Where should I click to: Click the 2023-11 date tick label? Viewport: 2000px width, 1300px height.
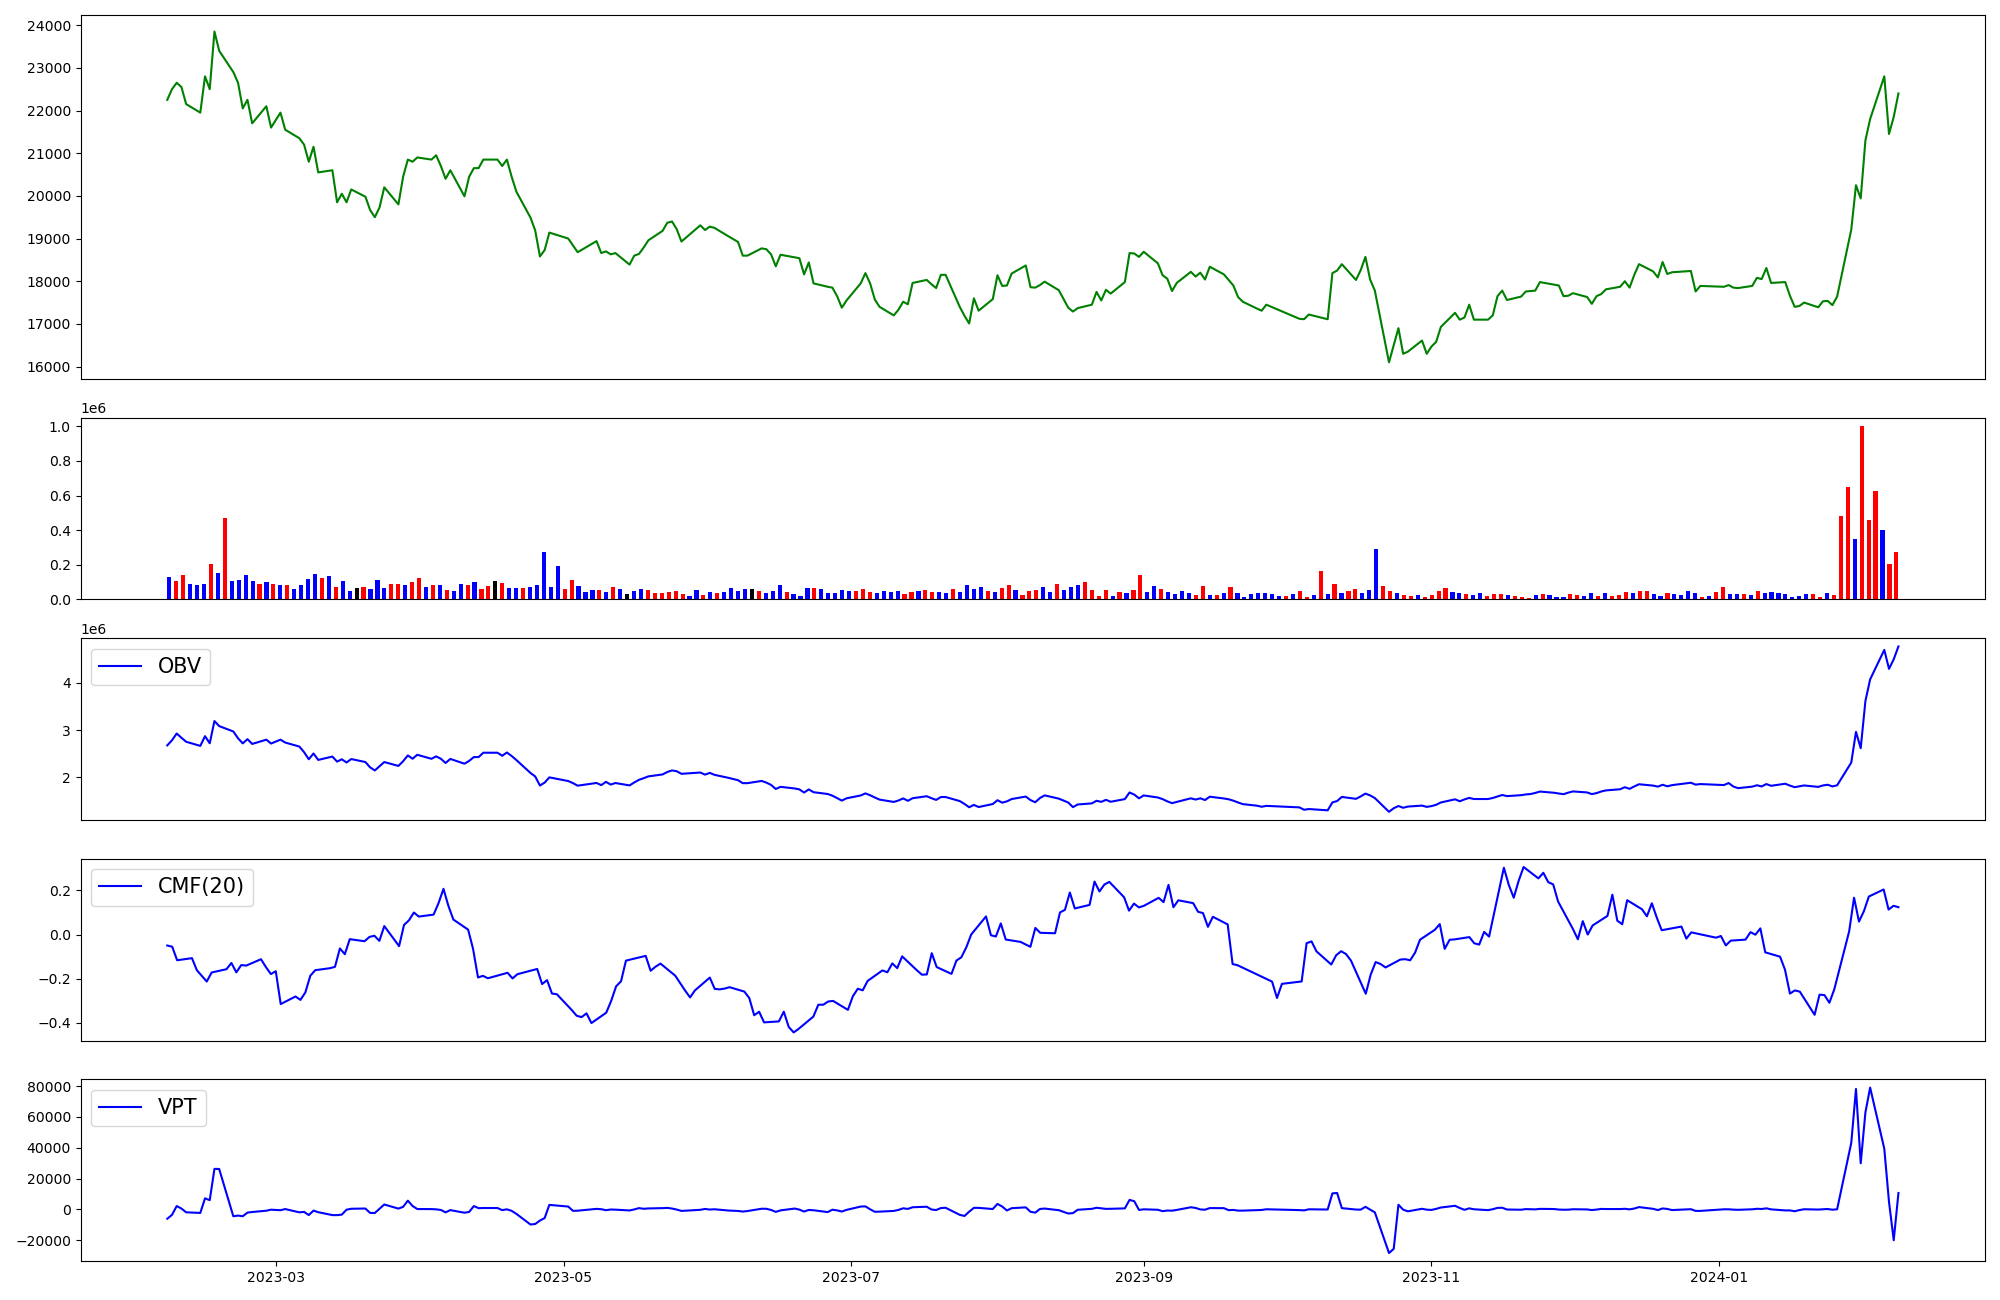pos(1431,1277)
